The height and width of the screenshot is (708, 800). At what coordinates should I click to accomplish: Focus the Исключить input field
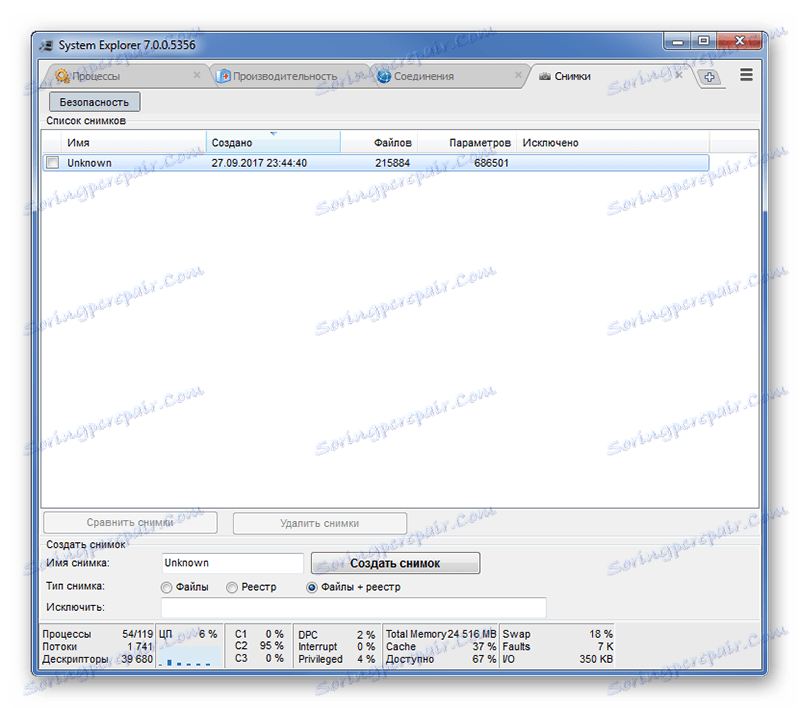pyautogui.click(x=354, y=608)
